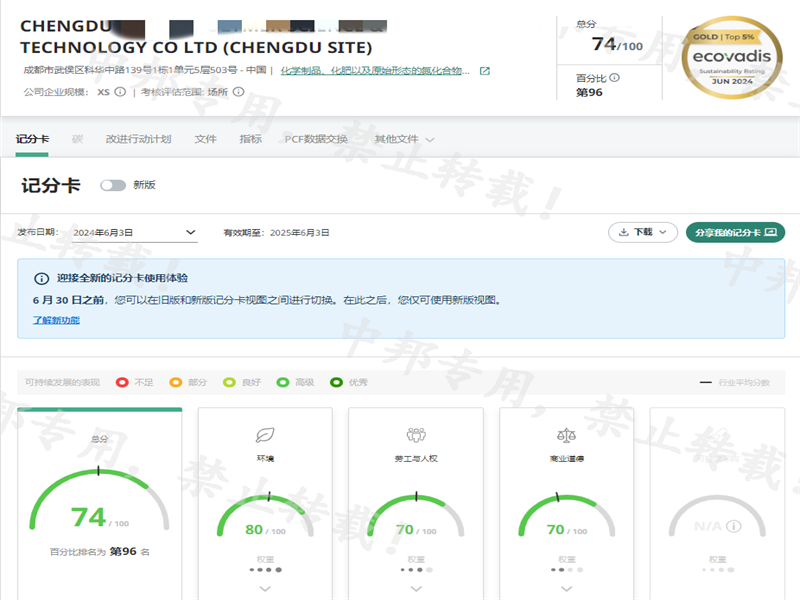Click the leaf icon on 环境 card
This screenshot has height=600, width=800.
click(x=265, y=435)
